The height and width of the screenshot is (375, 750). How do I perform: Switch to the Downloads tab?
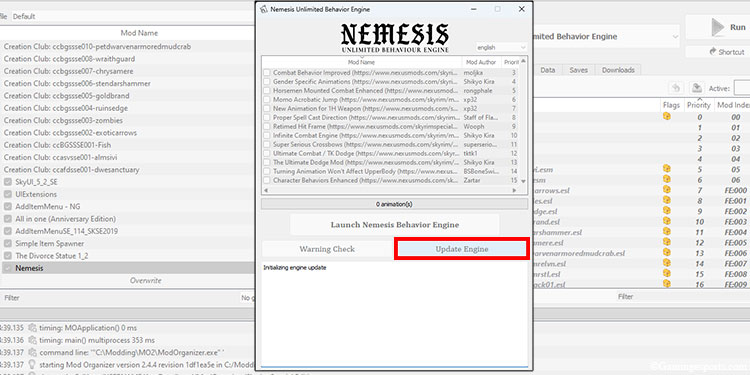(x=618, y=70)
